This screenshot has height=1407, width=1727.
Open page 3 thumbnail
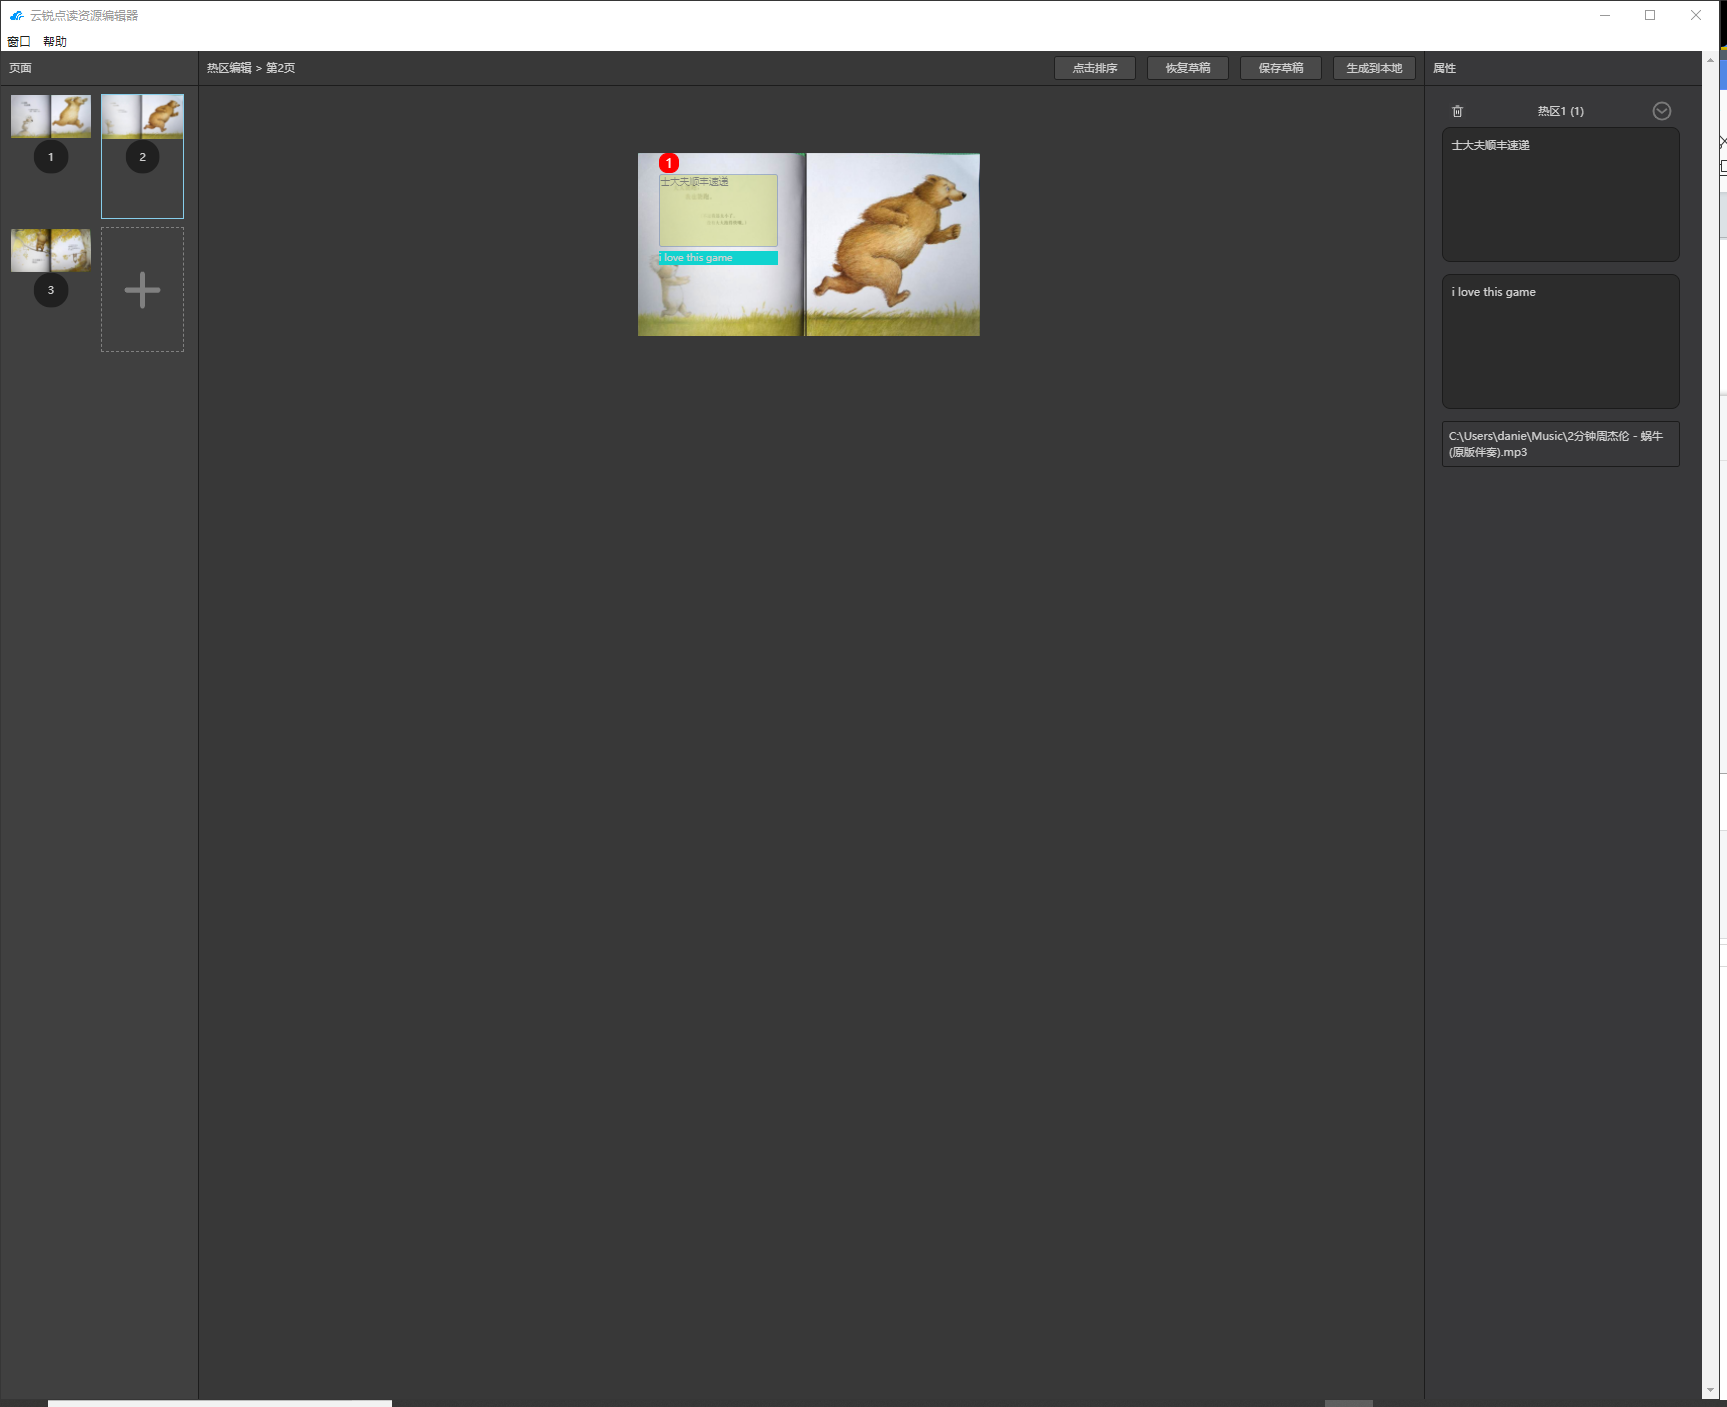51,250
